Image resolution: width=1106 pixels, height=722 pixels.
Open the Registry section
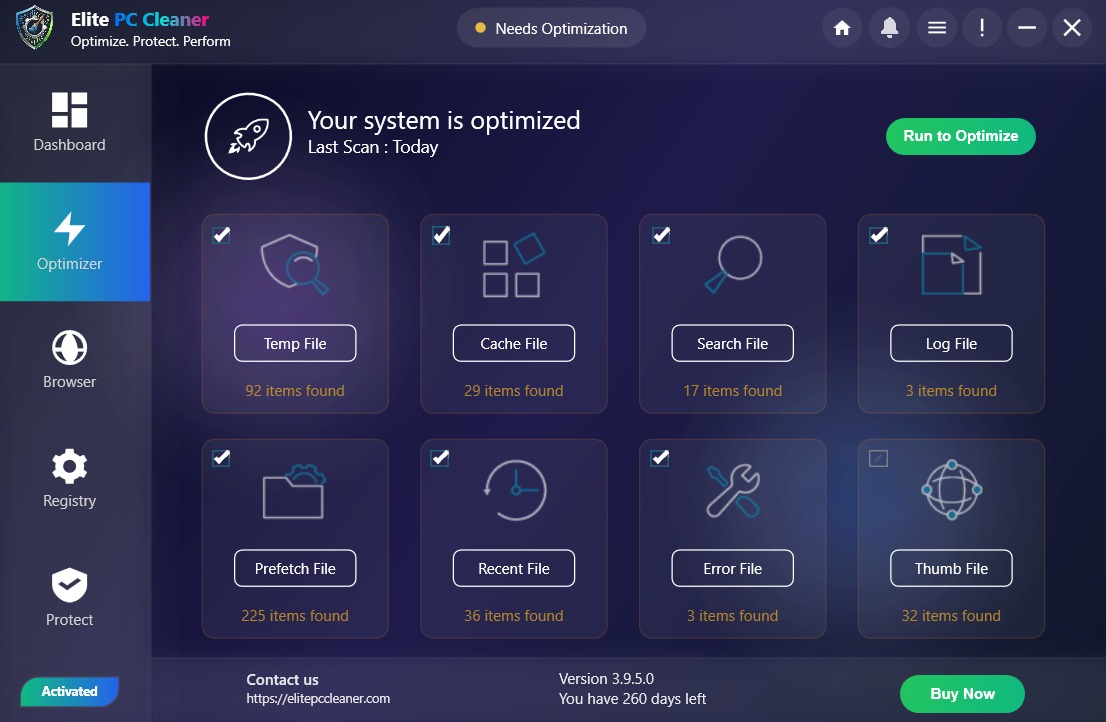69,479
